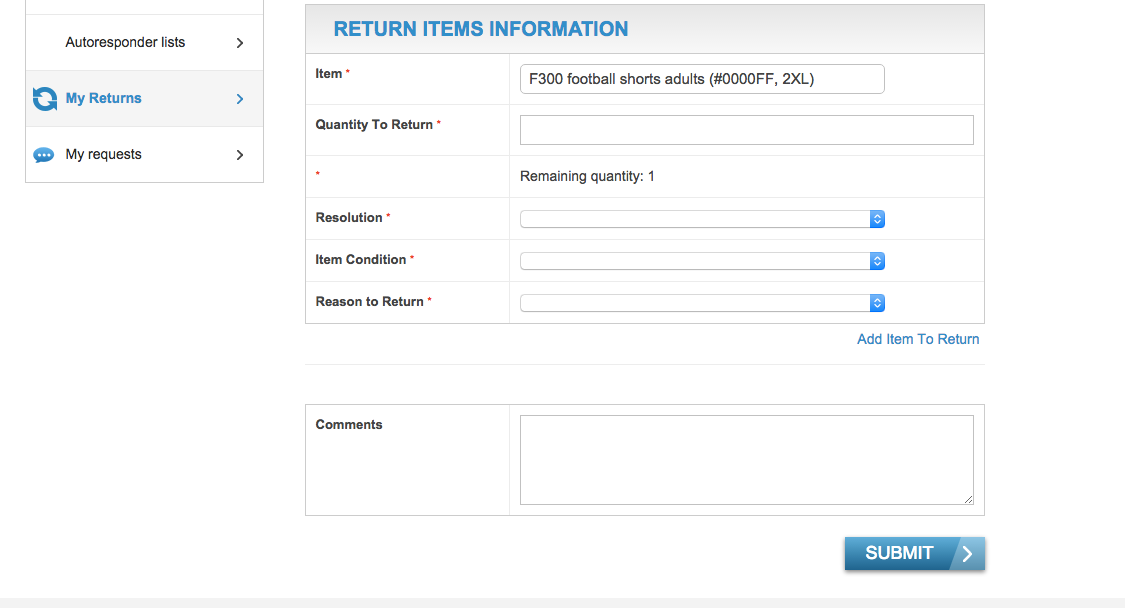
Task: Click the Comments box resize handle
Action: pyautogui.click(x=967, y=499)
